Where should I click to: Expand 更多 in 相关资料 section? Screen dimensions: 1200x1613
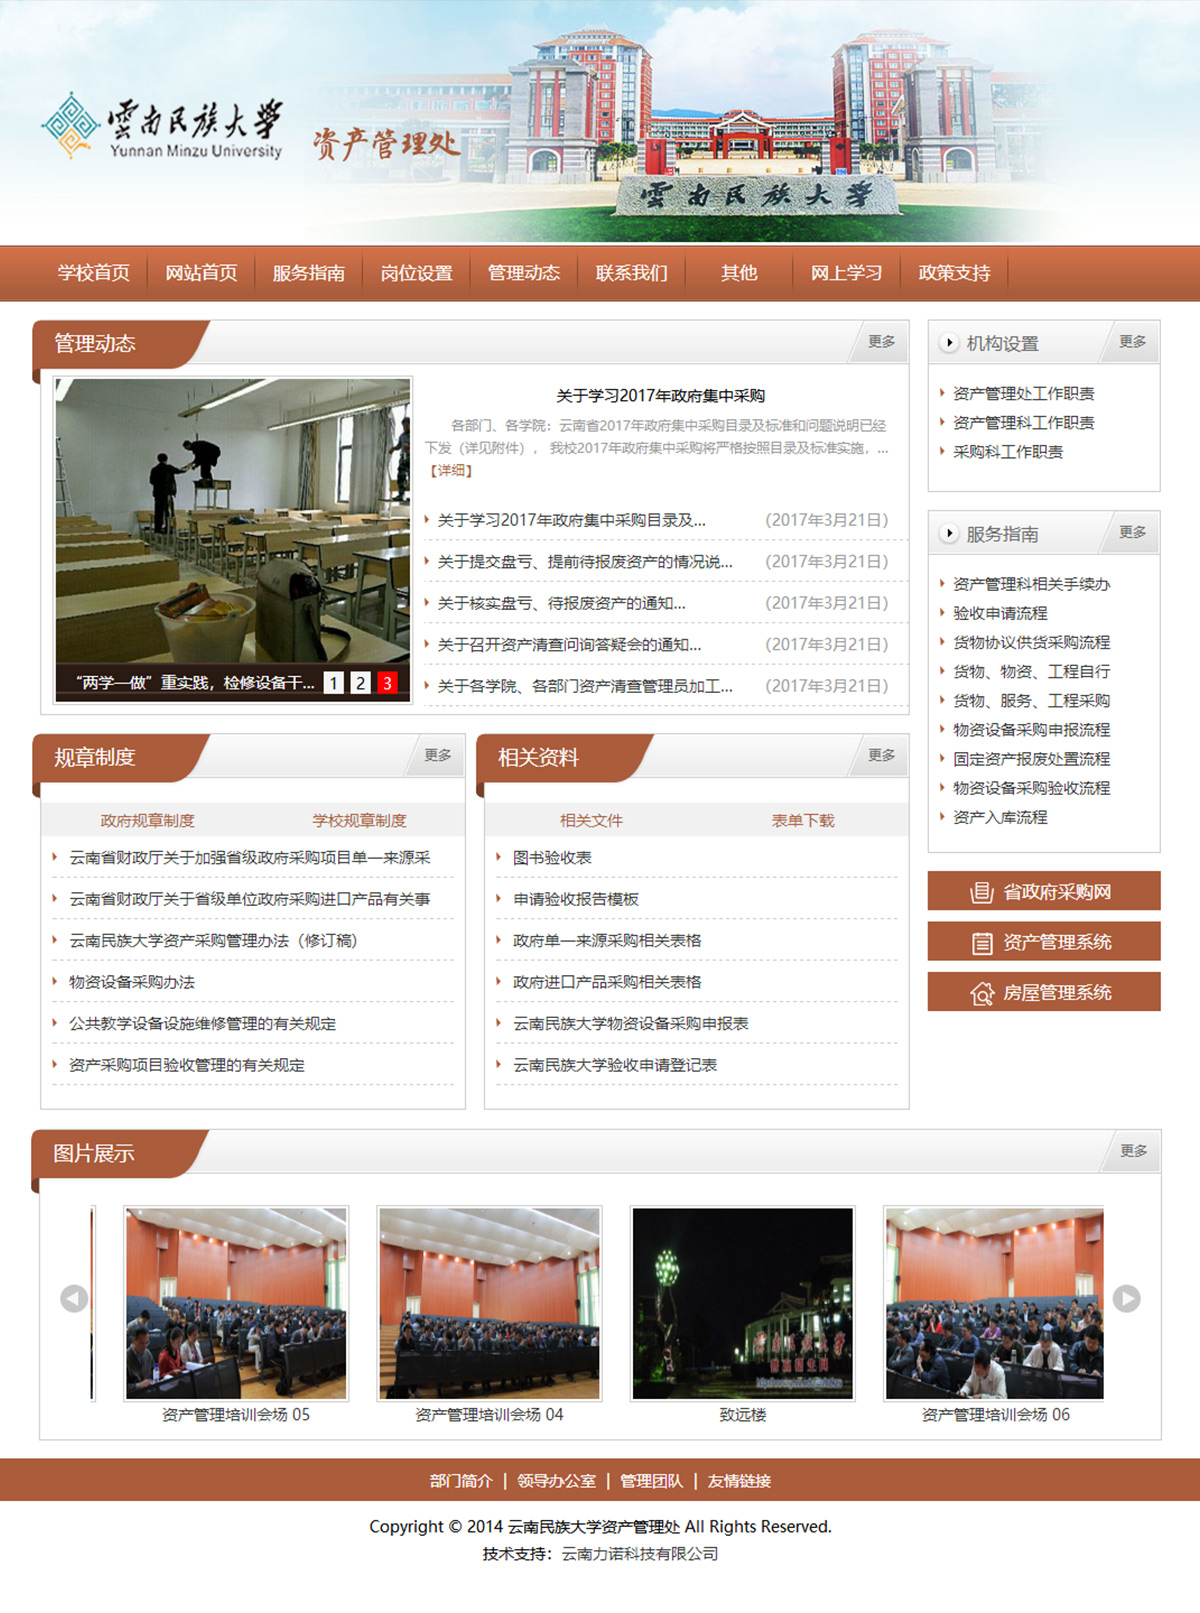[881, 756]
